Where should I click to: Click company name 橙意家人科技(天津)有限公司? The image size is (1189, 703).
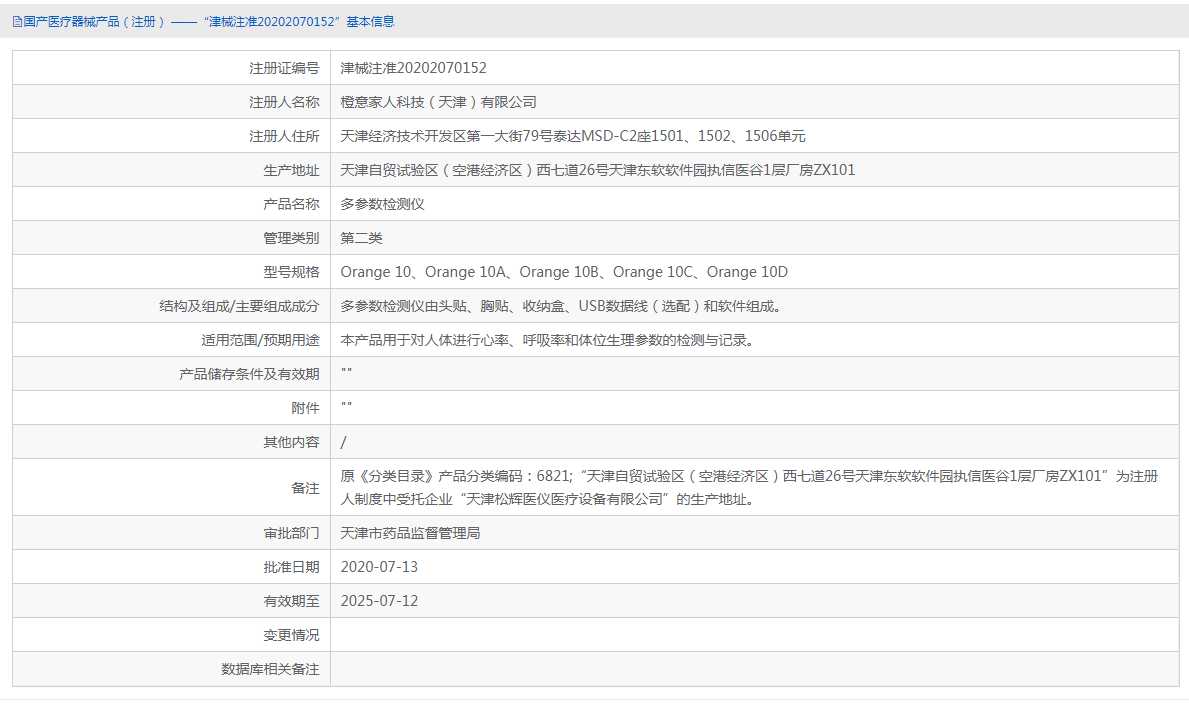coord(438,102)
